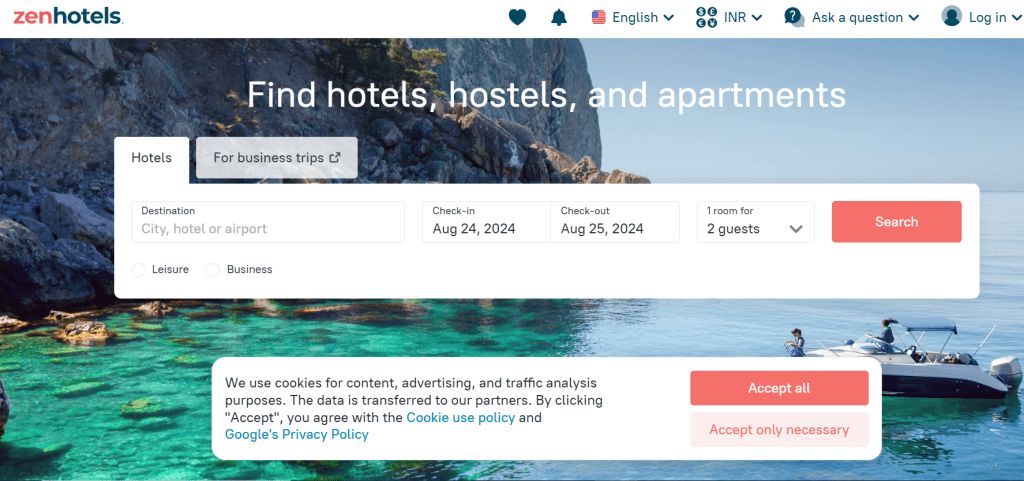Image resolution: width=1024 pixels, height=481 pixels.
Task: Go to homepage via zenhotels logo
Action: tap(67, 16)
